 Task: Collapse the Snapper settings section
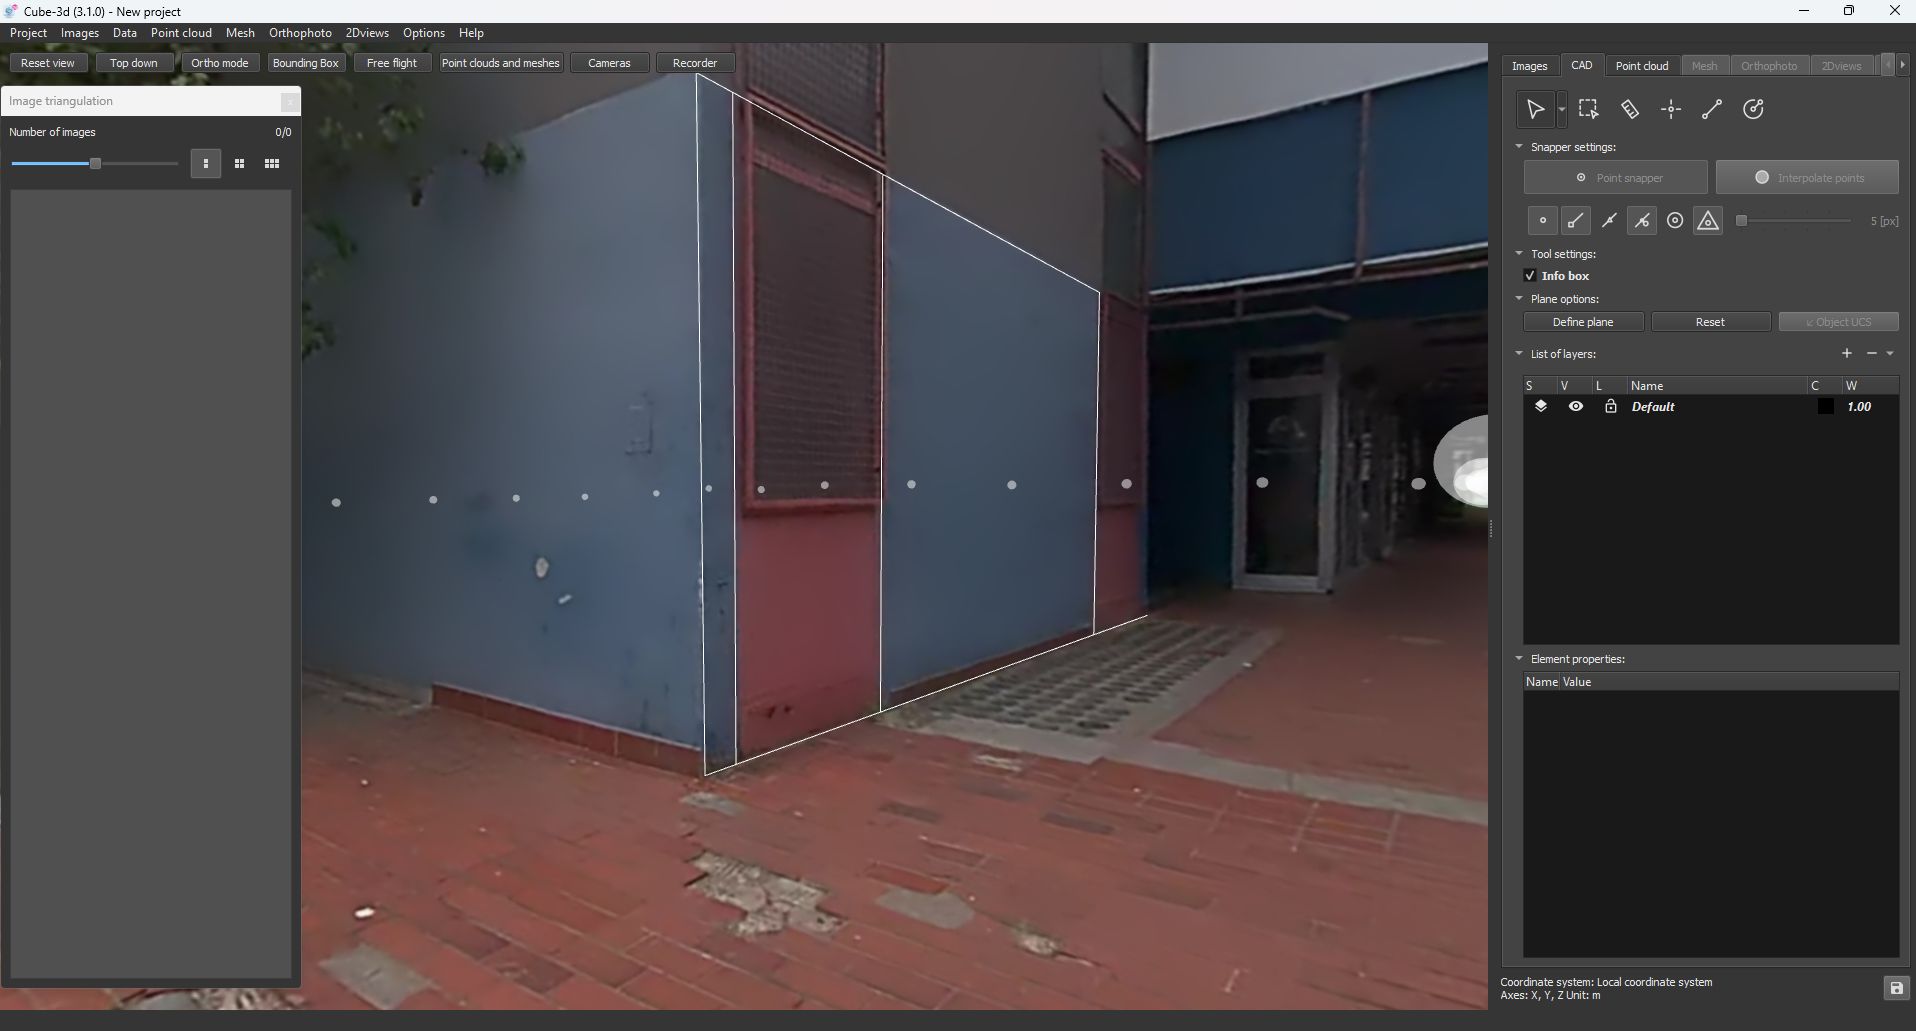[x=1519, y=147]
